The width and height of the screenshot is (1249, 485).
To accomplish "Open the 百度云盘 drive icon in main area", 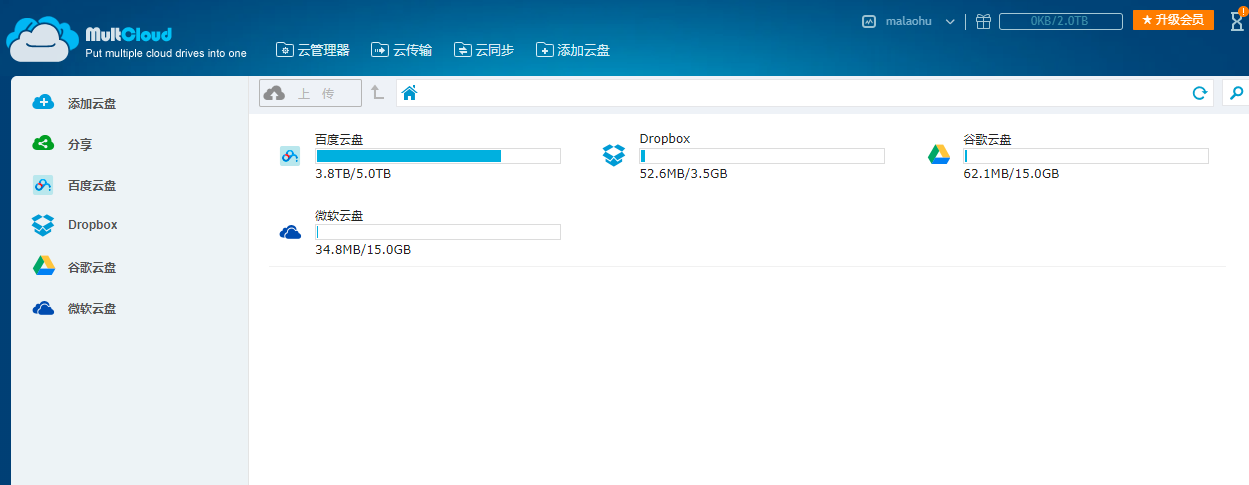I will (x=290, y=155).
